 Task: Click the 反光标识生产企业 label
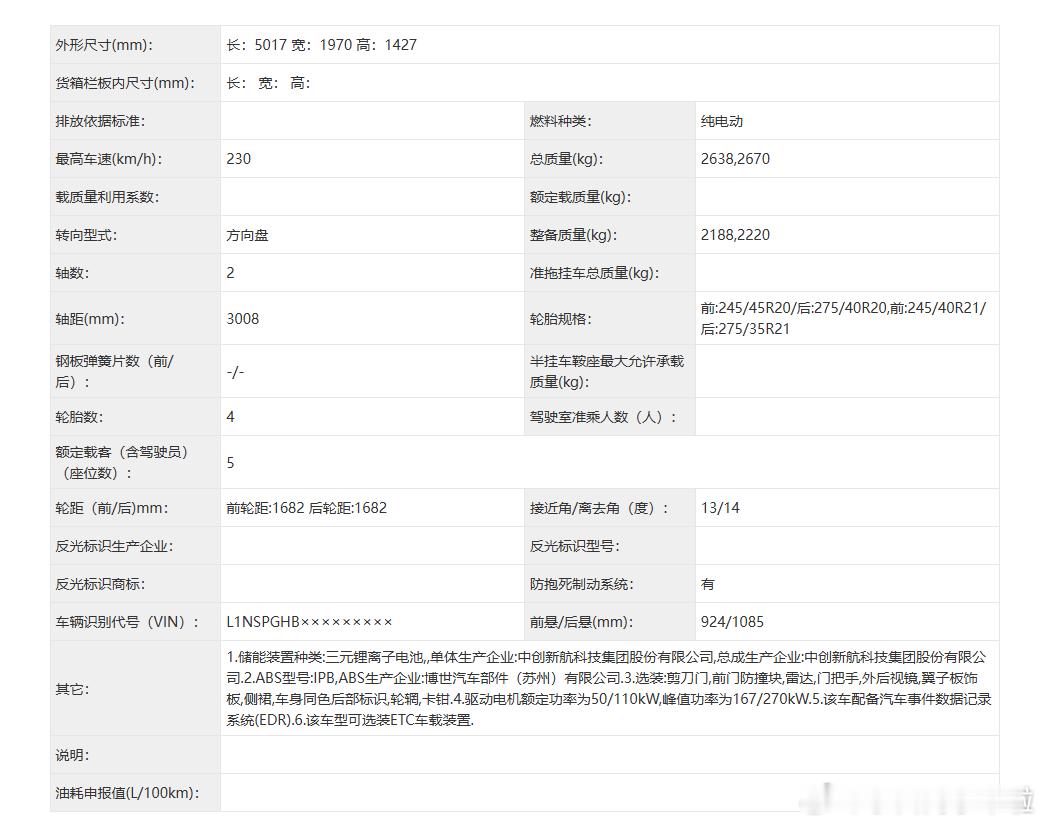click(x=114, y=547)
